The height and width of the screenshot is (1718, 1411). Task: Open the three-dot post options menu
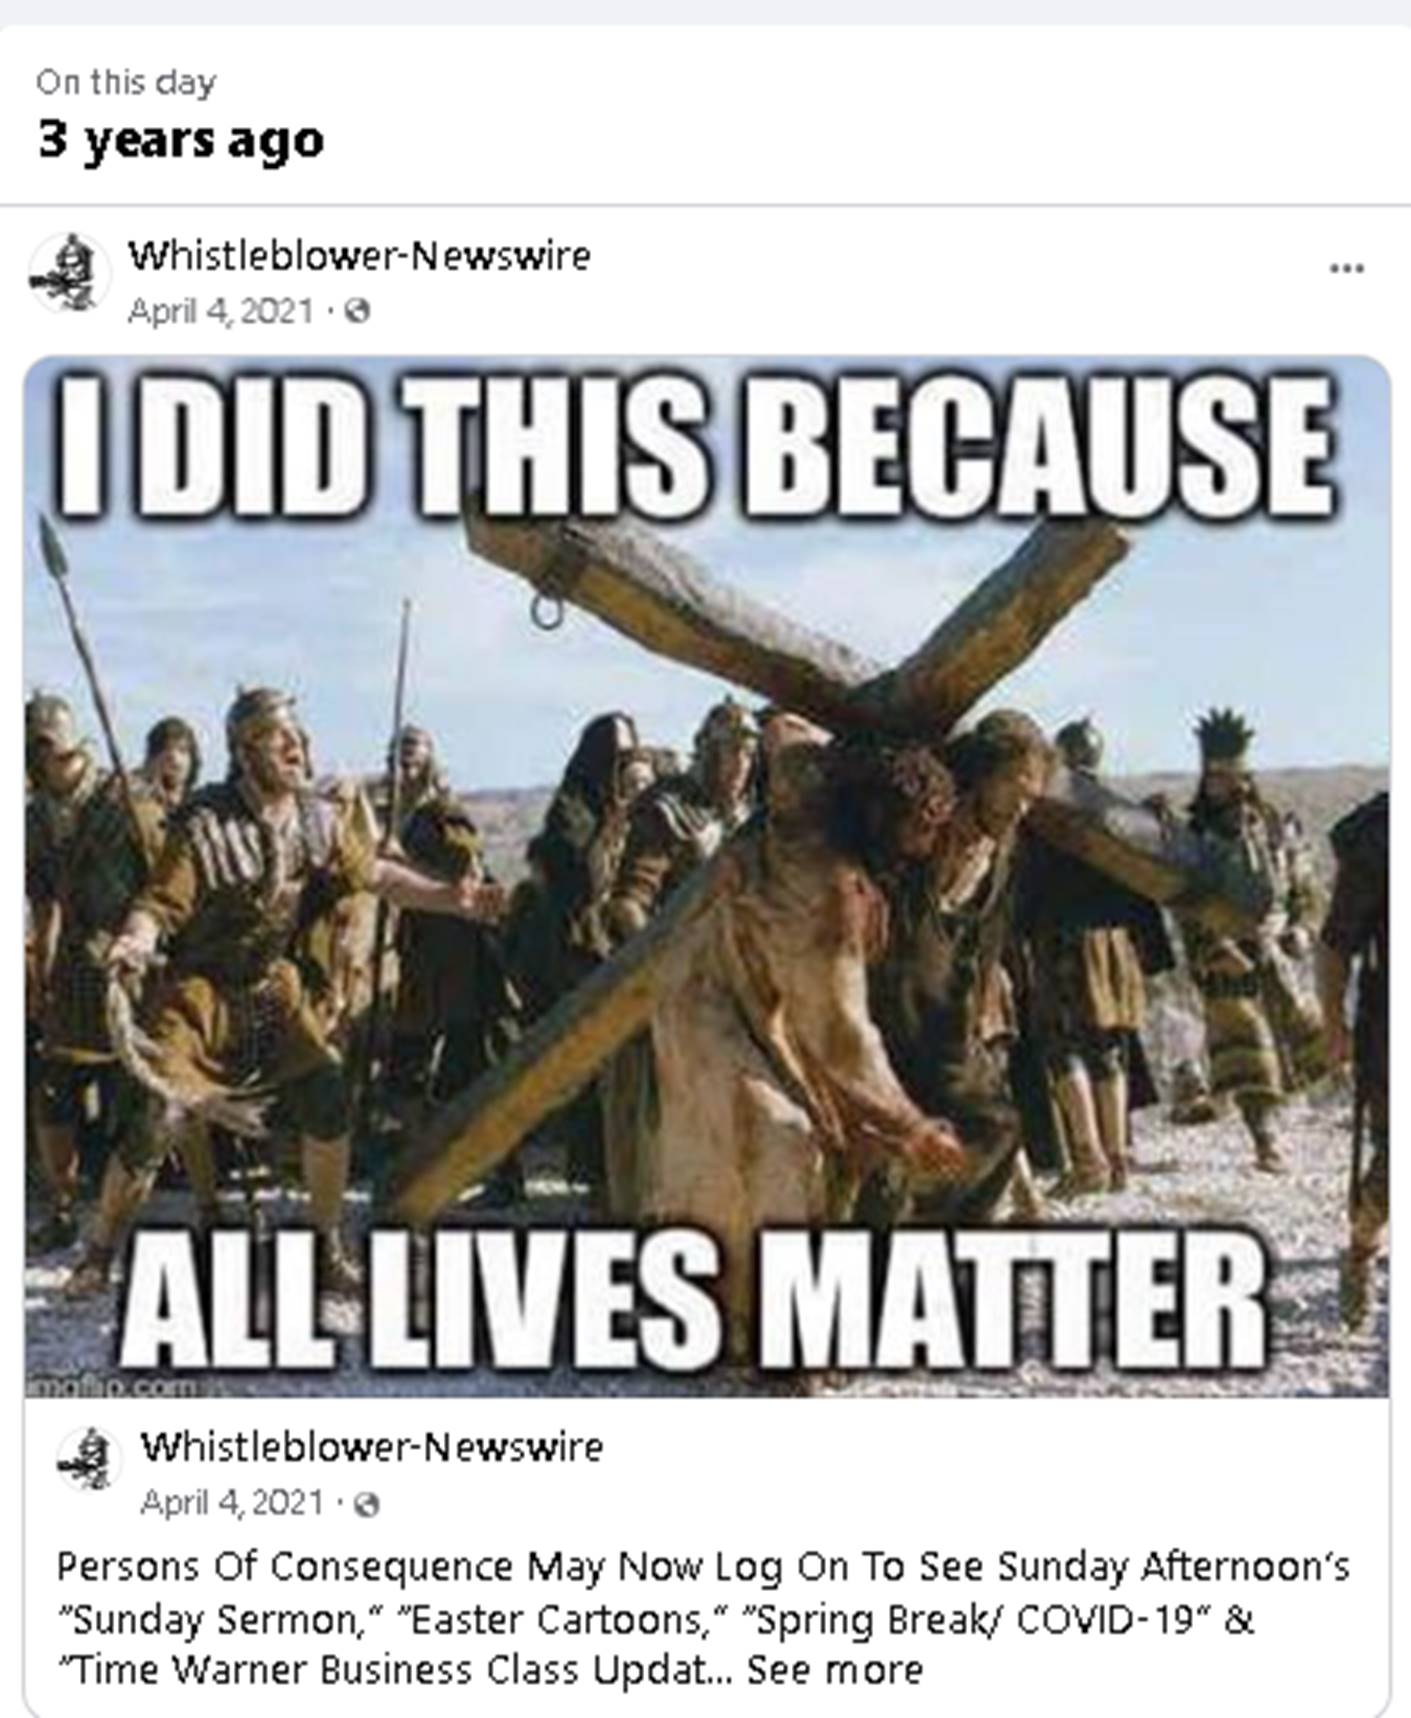[x=1346, y=268]
